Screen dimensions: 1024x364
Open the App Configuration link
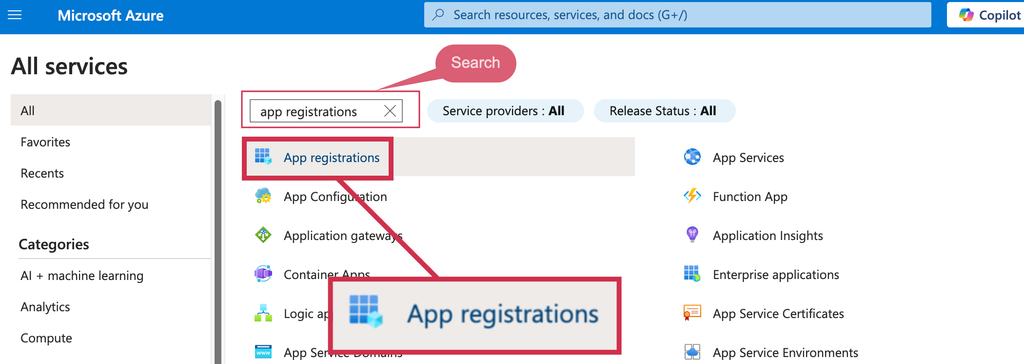[335, 197]
